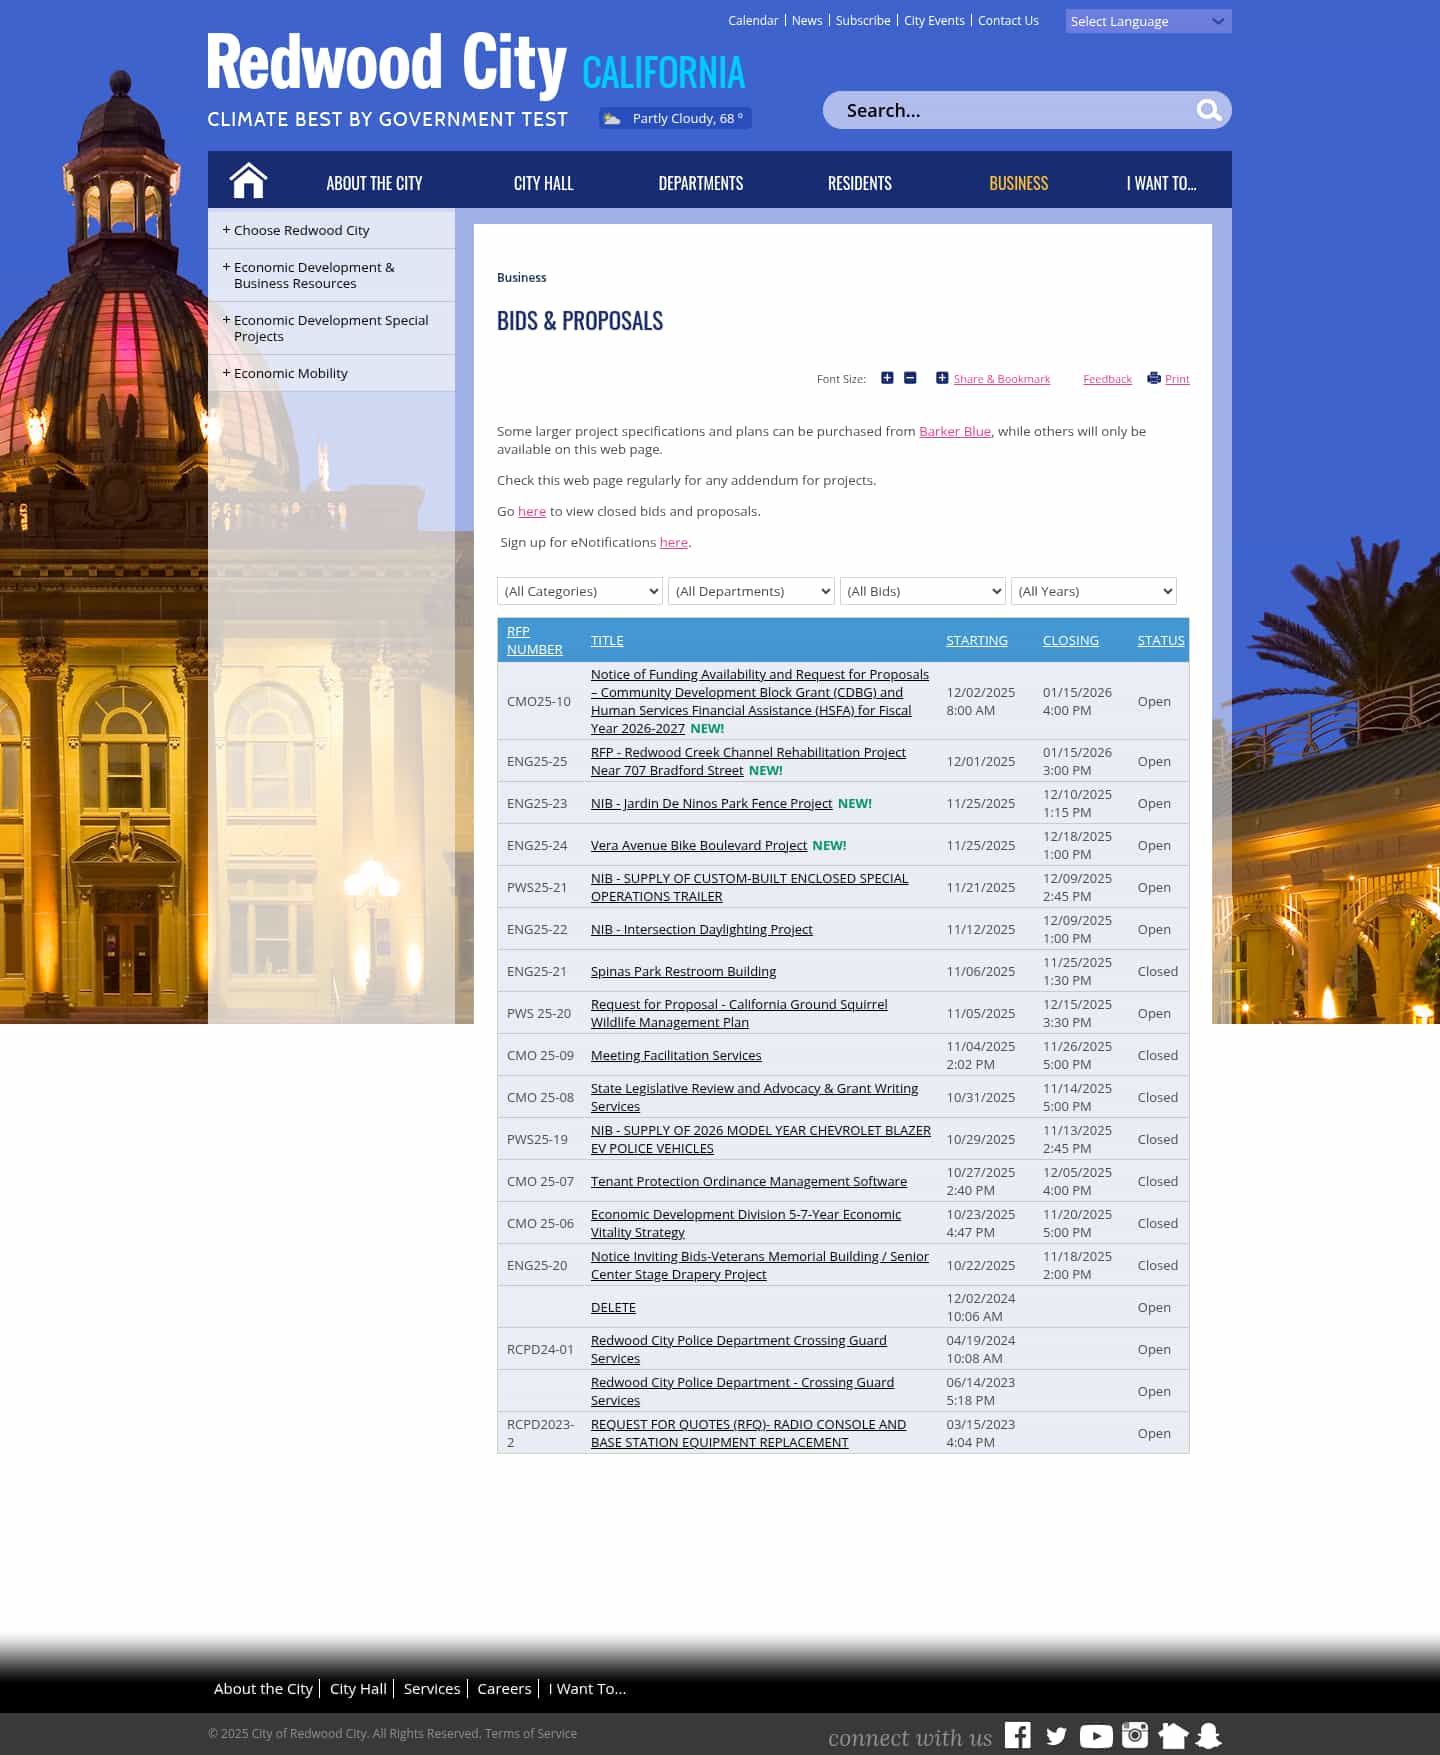Decrease font size with minus icon
The height and width of the screenshot is (1755, 1440).
pyautogui.click(x=910, y=378)
